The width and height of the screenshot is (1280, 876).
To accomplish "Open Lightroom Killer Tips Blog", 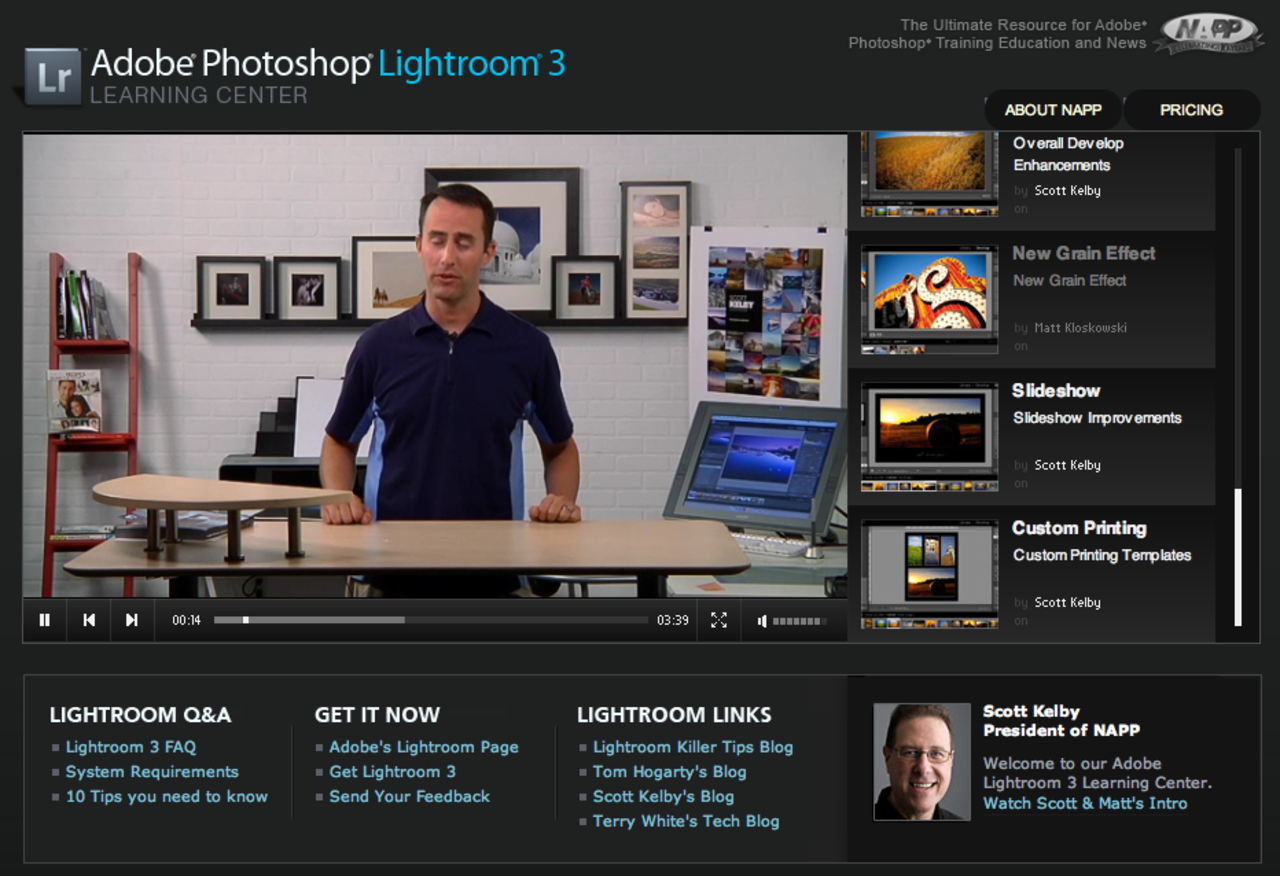I will tap(693, 747).
